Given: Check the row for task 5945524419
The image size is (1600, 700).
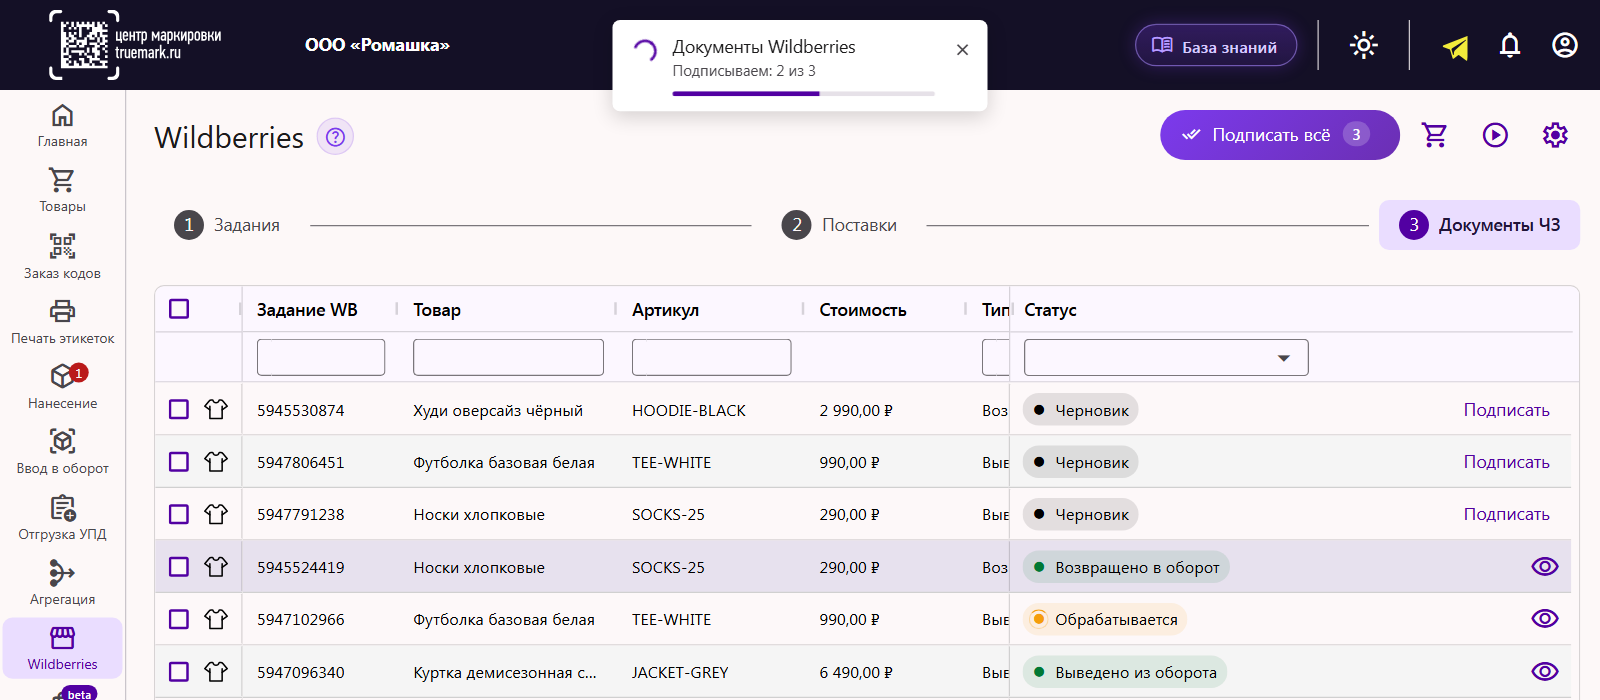Looking at the screenshot, I should point(179,567).
